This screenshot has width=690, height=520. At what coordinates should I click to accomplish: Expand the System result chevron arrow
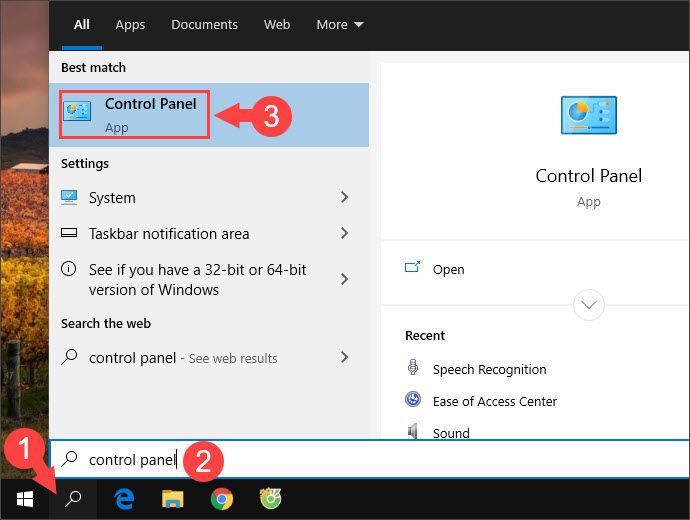coord(344,198)
